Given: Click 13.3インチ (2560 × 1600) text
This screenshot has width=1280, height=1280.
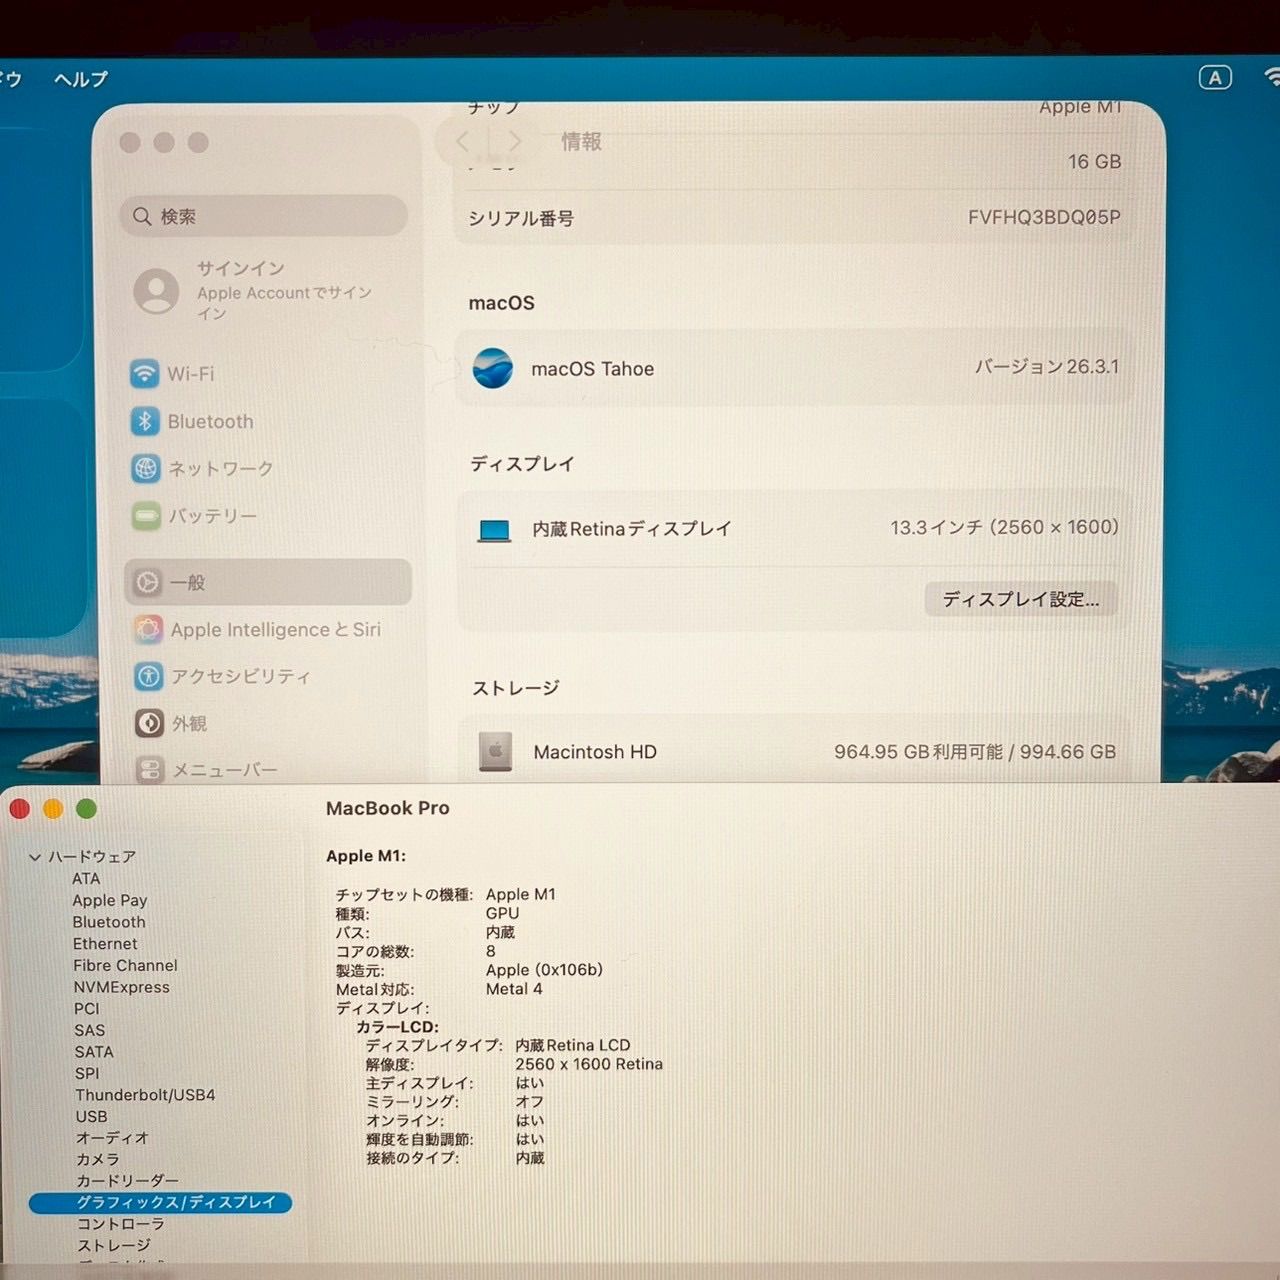Looking at the screenshot, I should click(x=1004, y=527).
